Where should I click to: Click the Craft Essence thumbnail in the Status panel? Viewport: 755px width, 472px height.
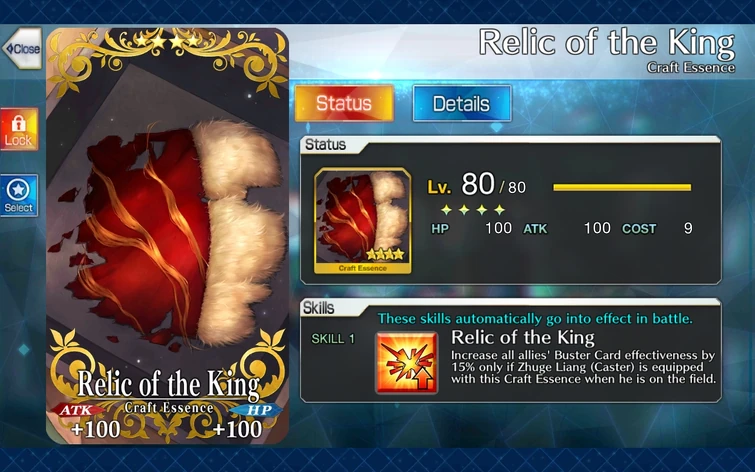click(x=363, y=221)
